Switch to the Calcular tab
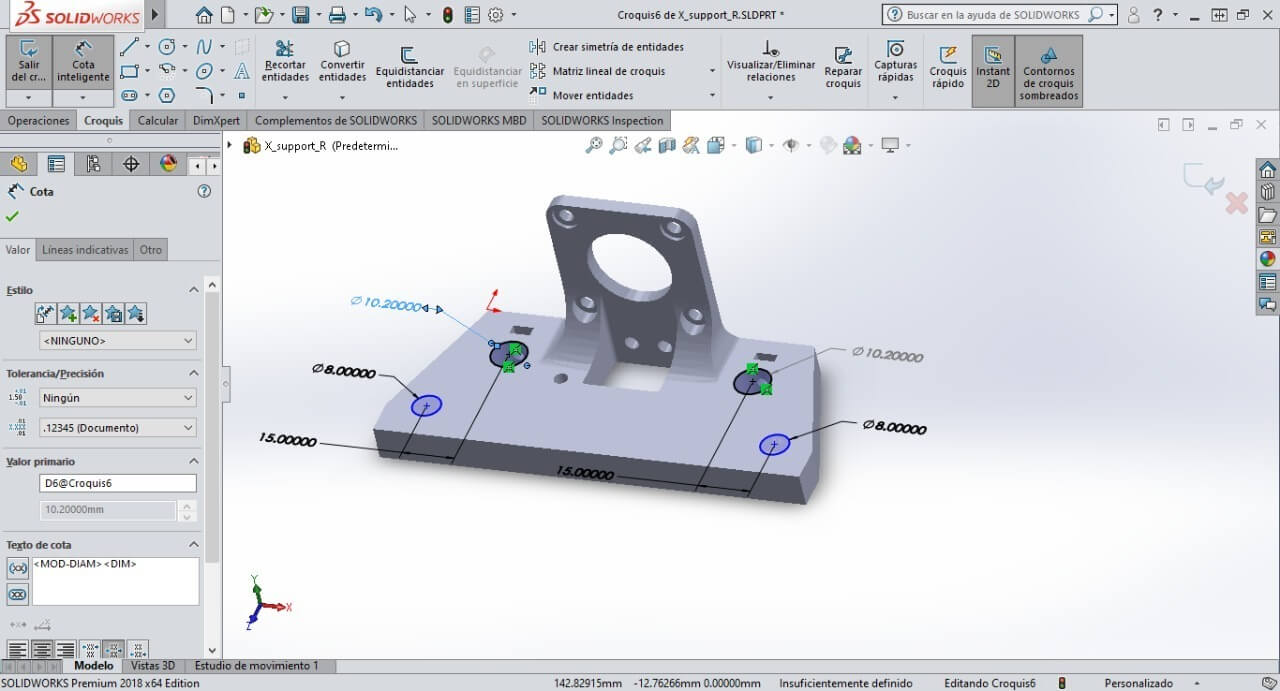The width and height of the screenshot is (1280, 691). tap(157, 120)
